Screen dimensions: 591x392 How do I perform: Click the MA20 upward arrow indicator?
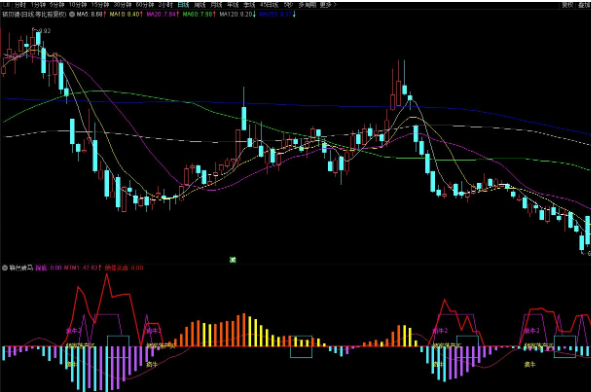point(178,14)
